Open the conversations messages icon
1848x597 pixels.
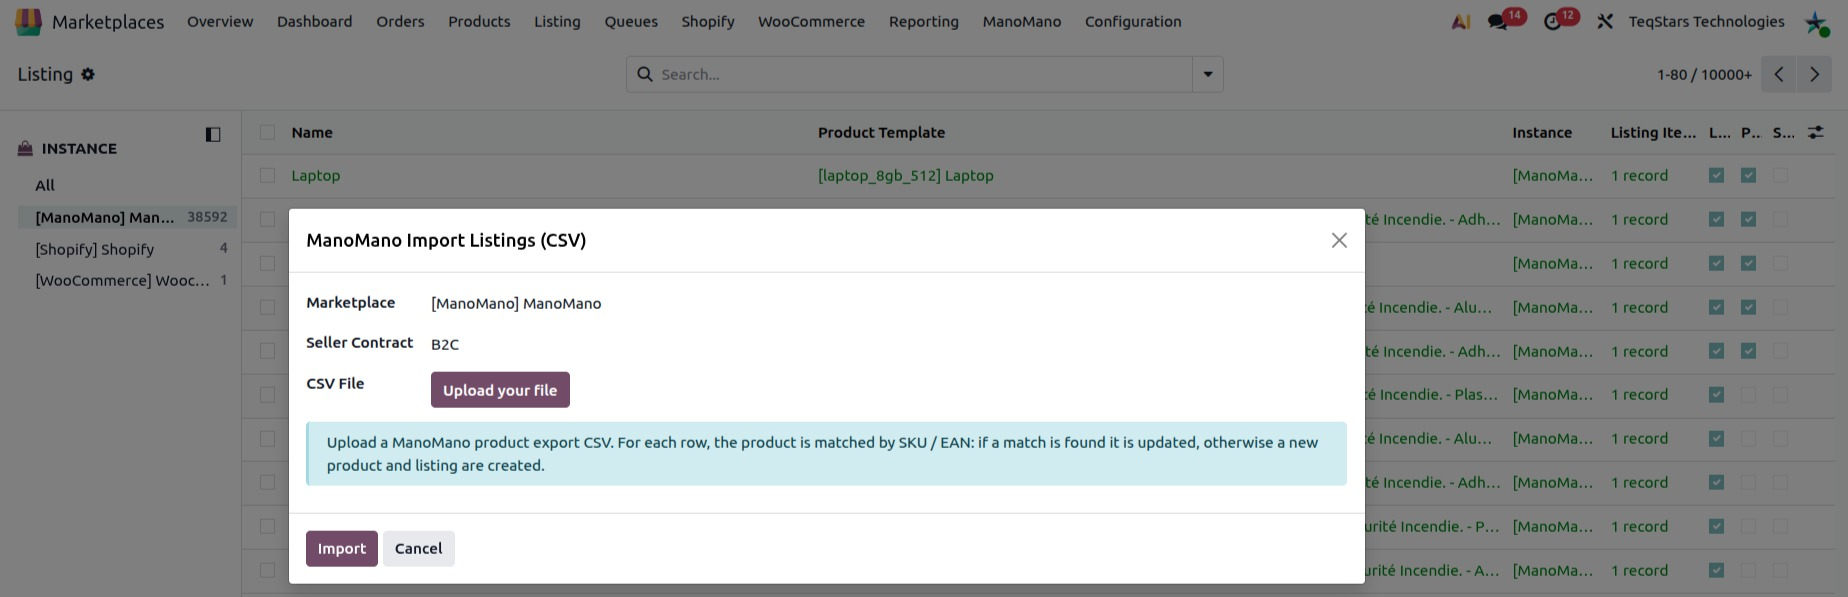click(x=1497, y=22)
